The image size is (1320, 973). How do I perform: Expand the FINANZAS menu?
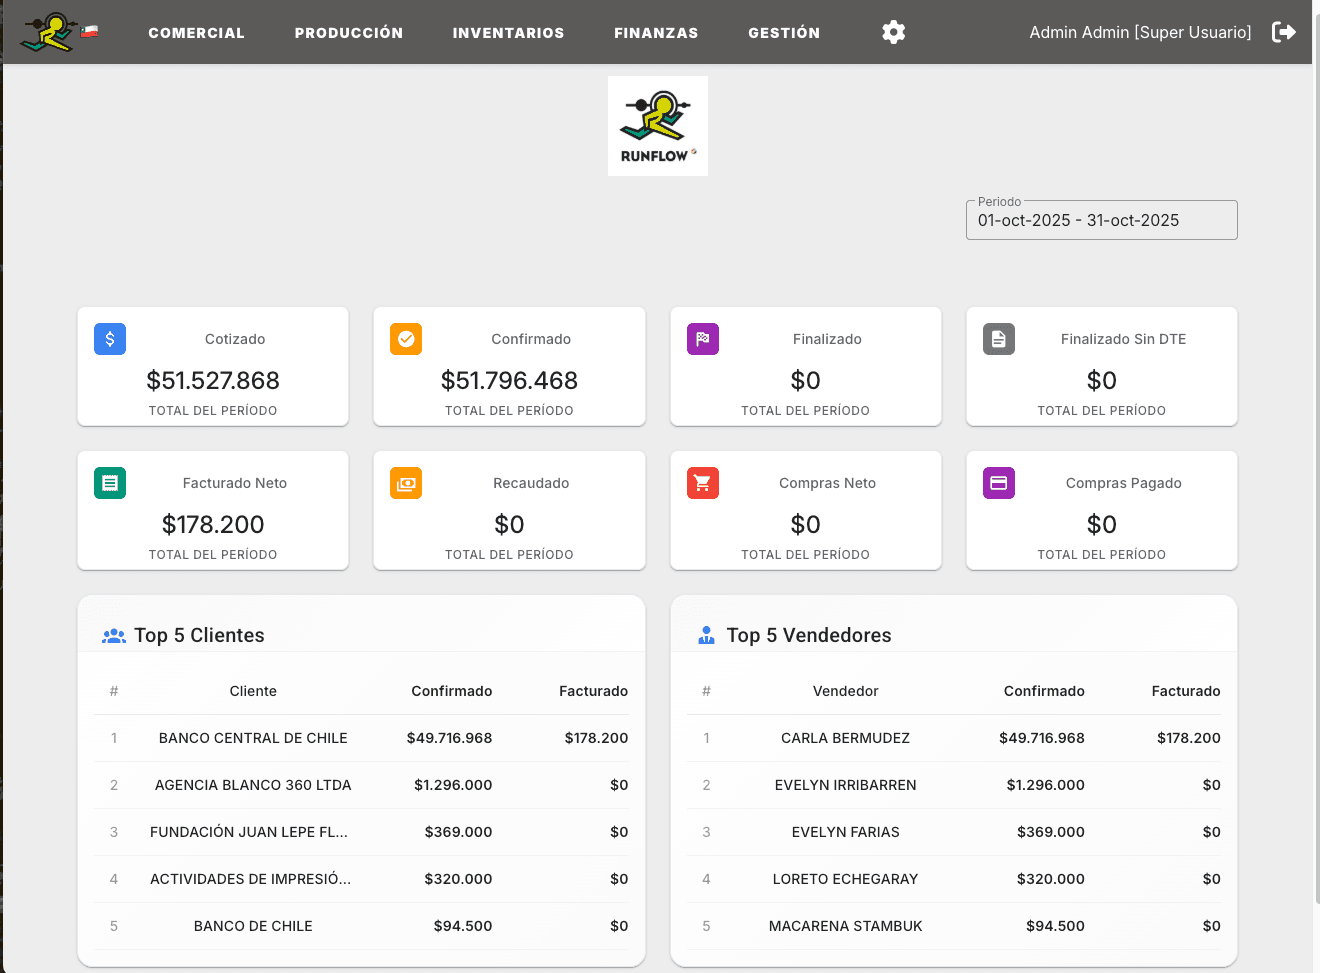[656, 33]
